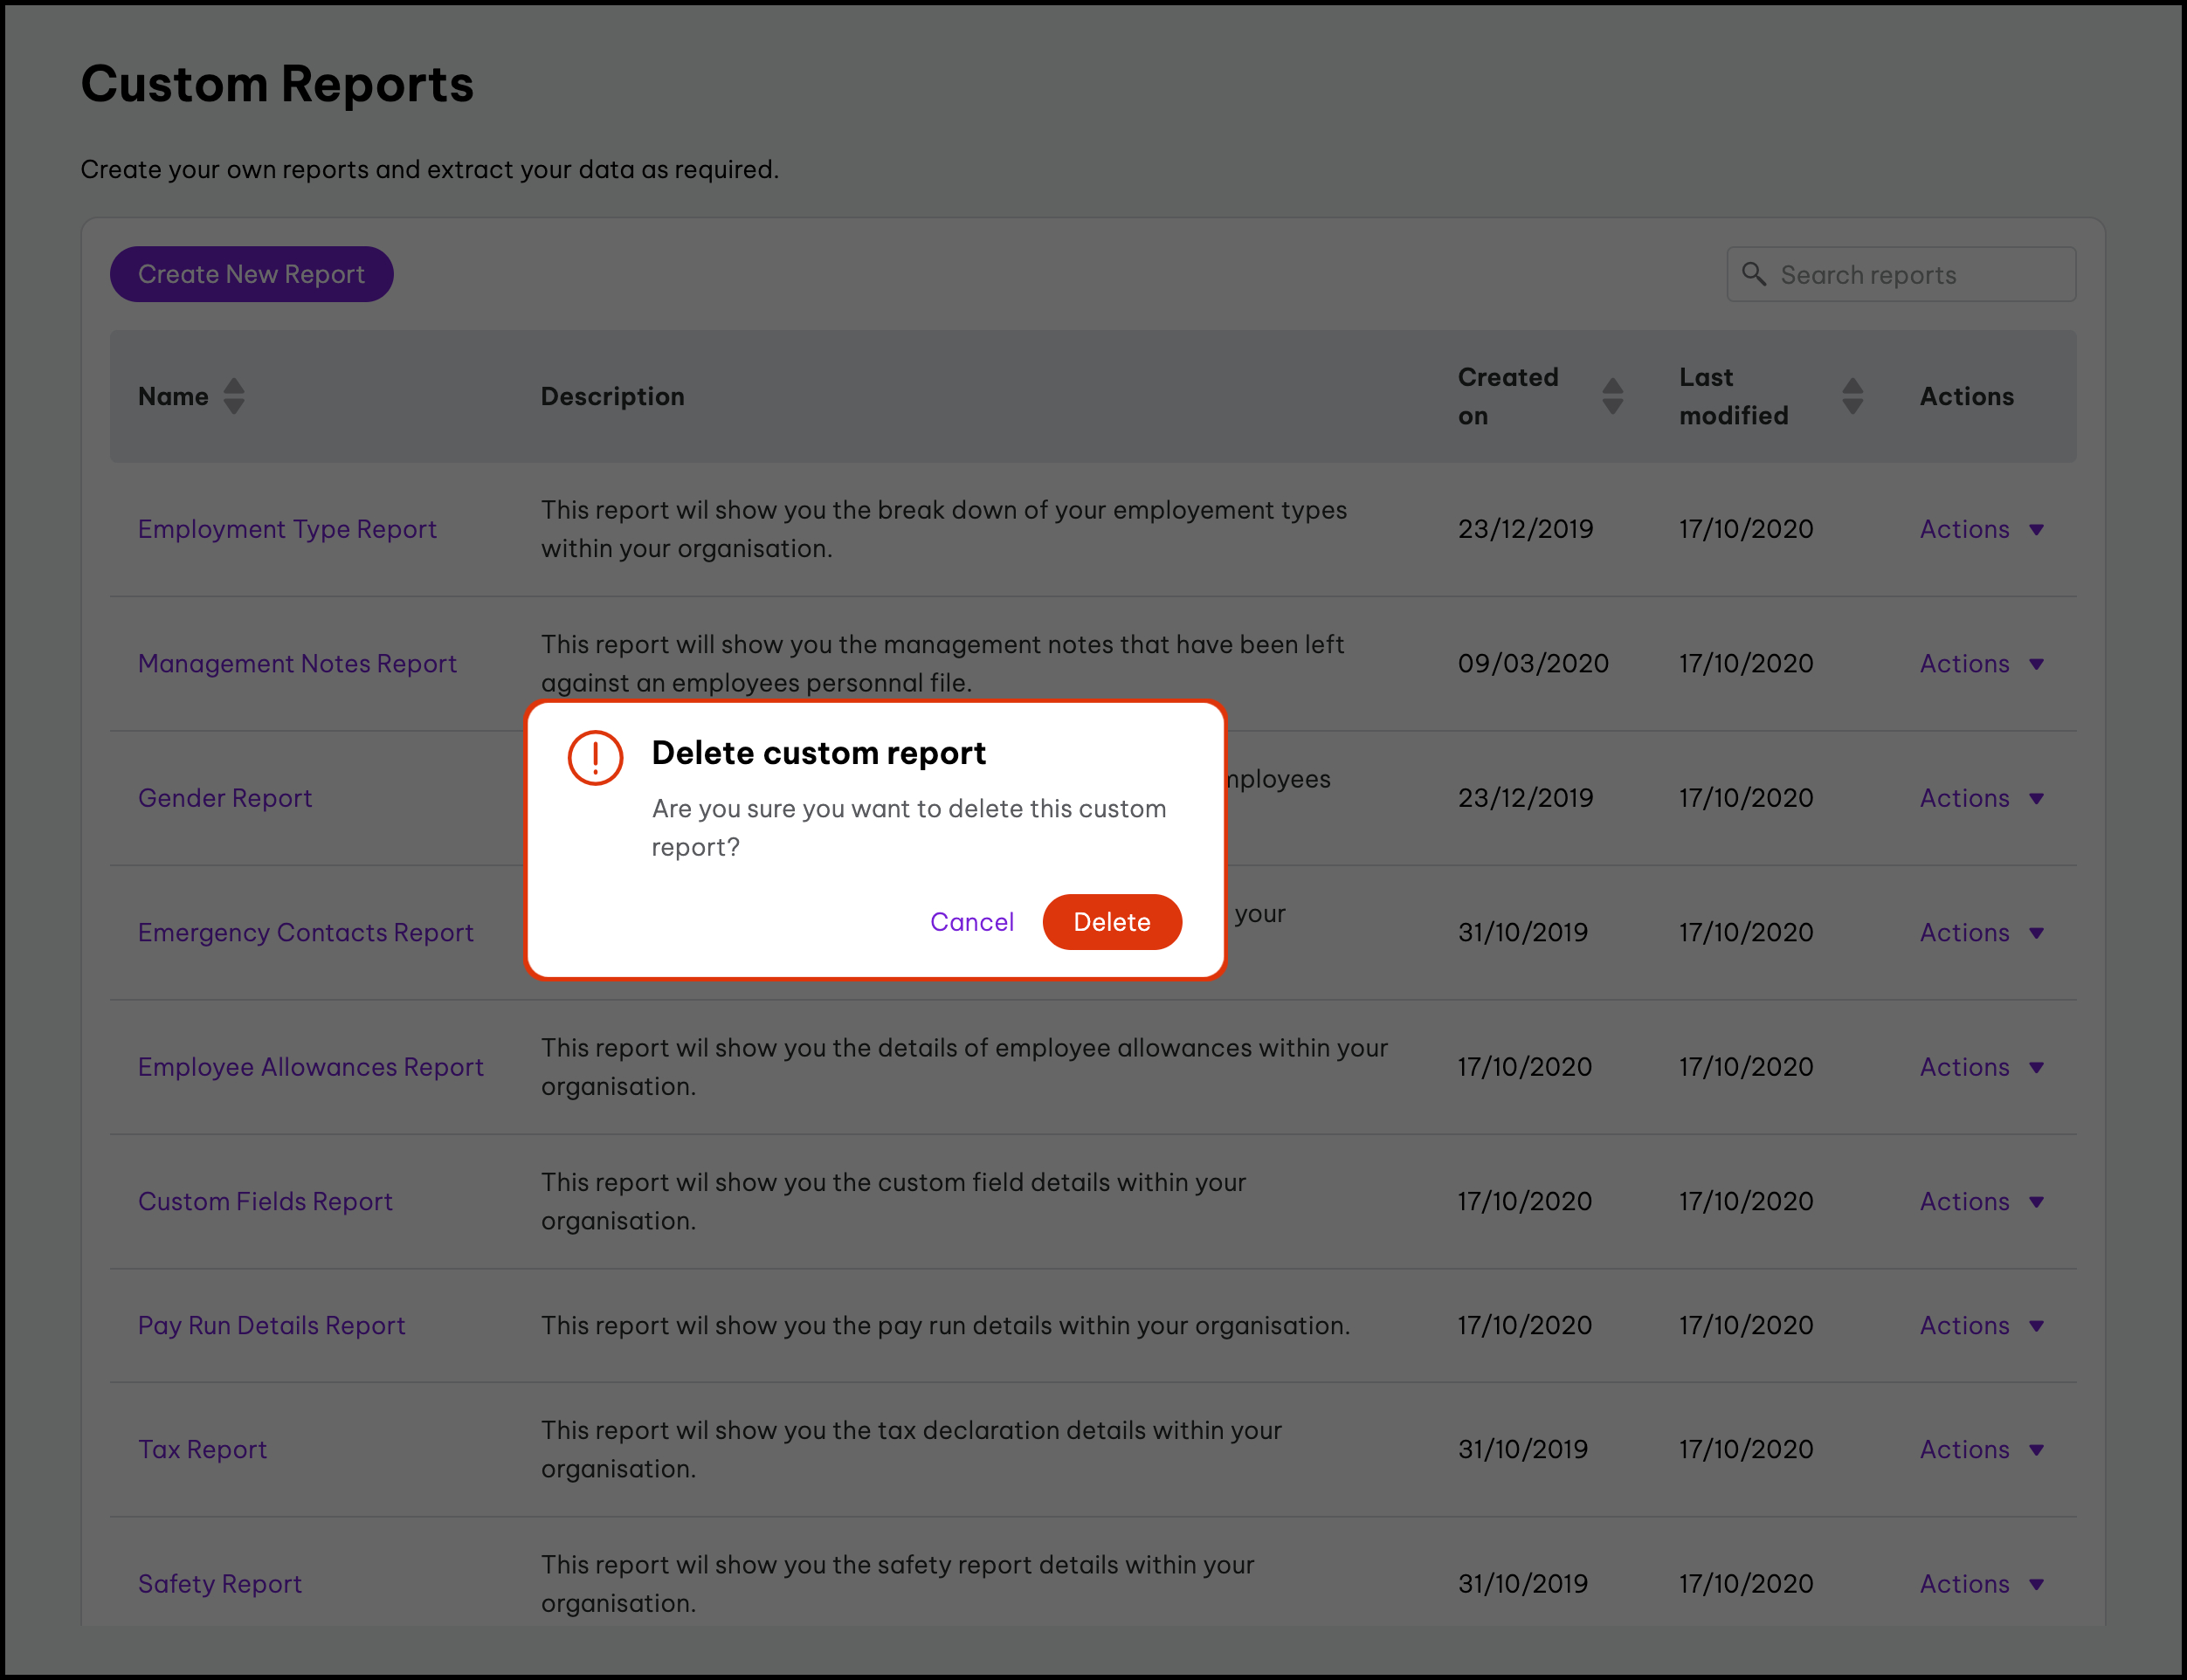Sort by Created on column arrows

(x=1613, y=396)
